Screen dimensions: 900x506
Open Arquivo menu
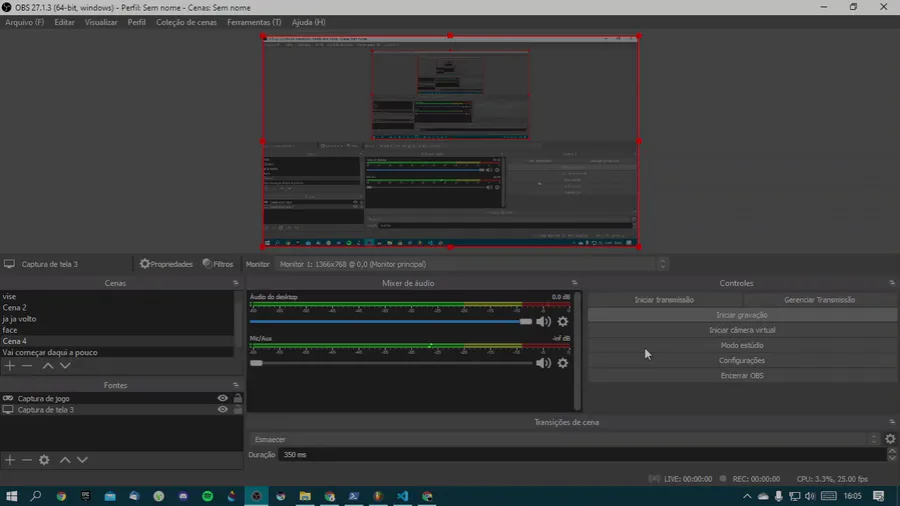coord(25,22)
